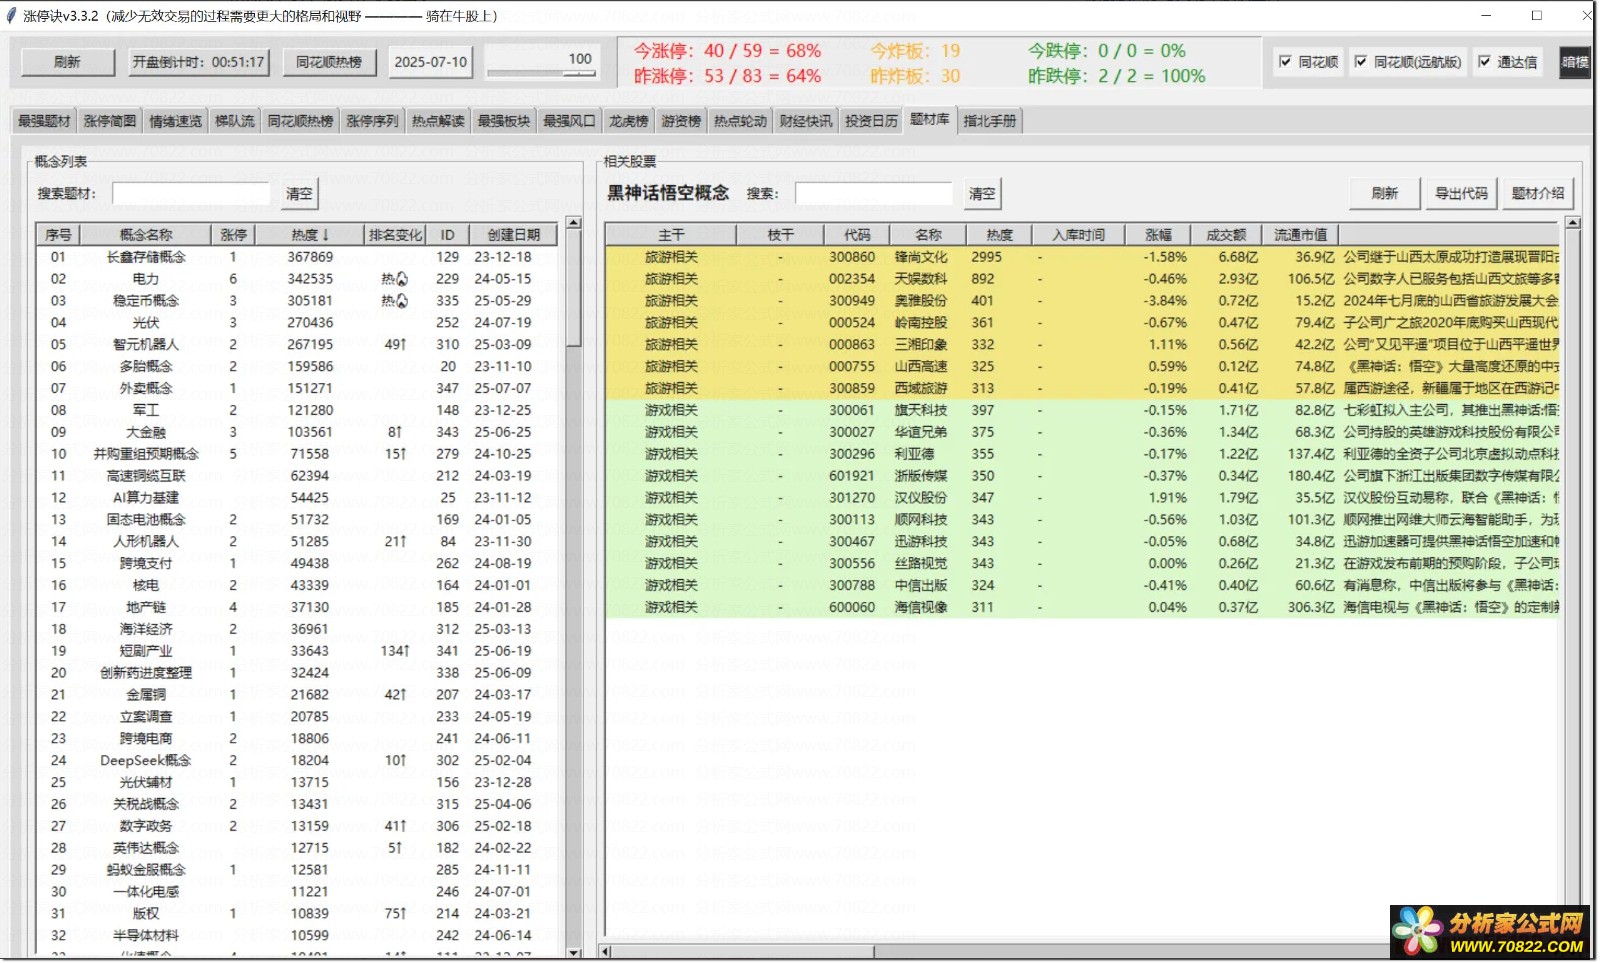Select the 题材库 tab

coord(930,119)
